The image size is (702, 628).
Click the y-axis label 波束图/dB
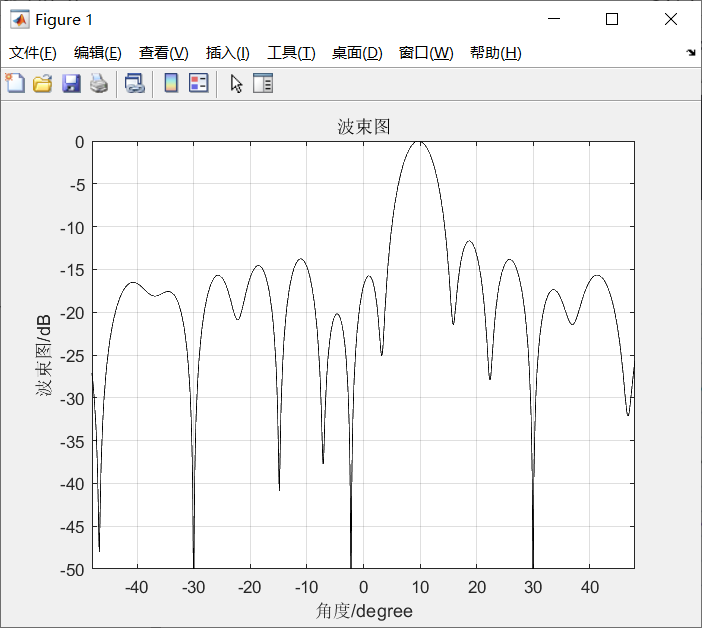(44, 355)
